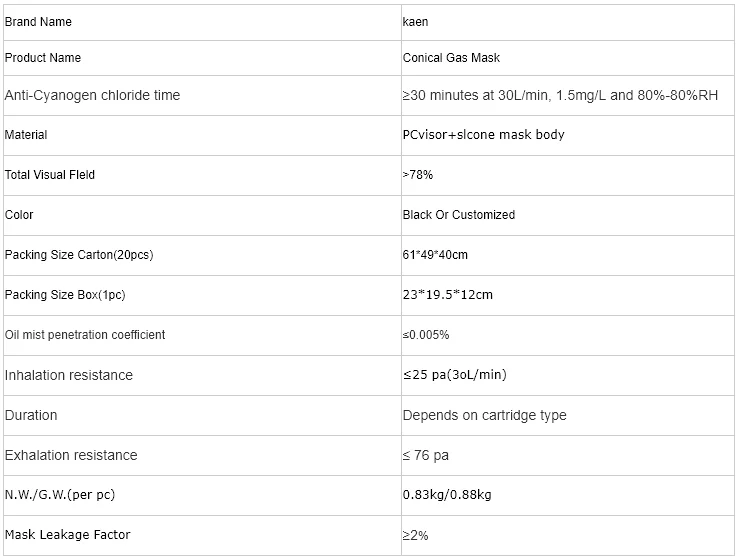Click Black Or Customized color value
This screenshot has width=739, height=560.
[x=459, y=215]
